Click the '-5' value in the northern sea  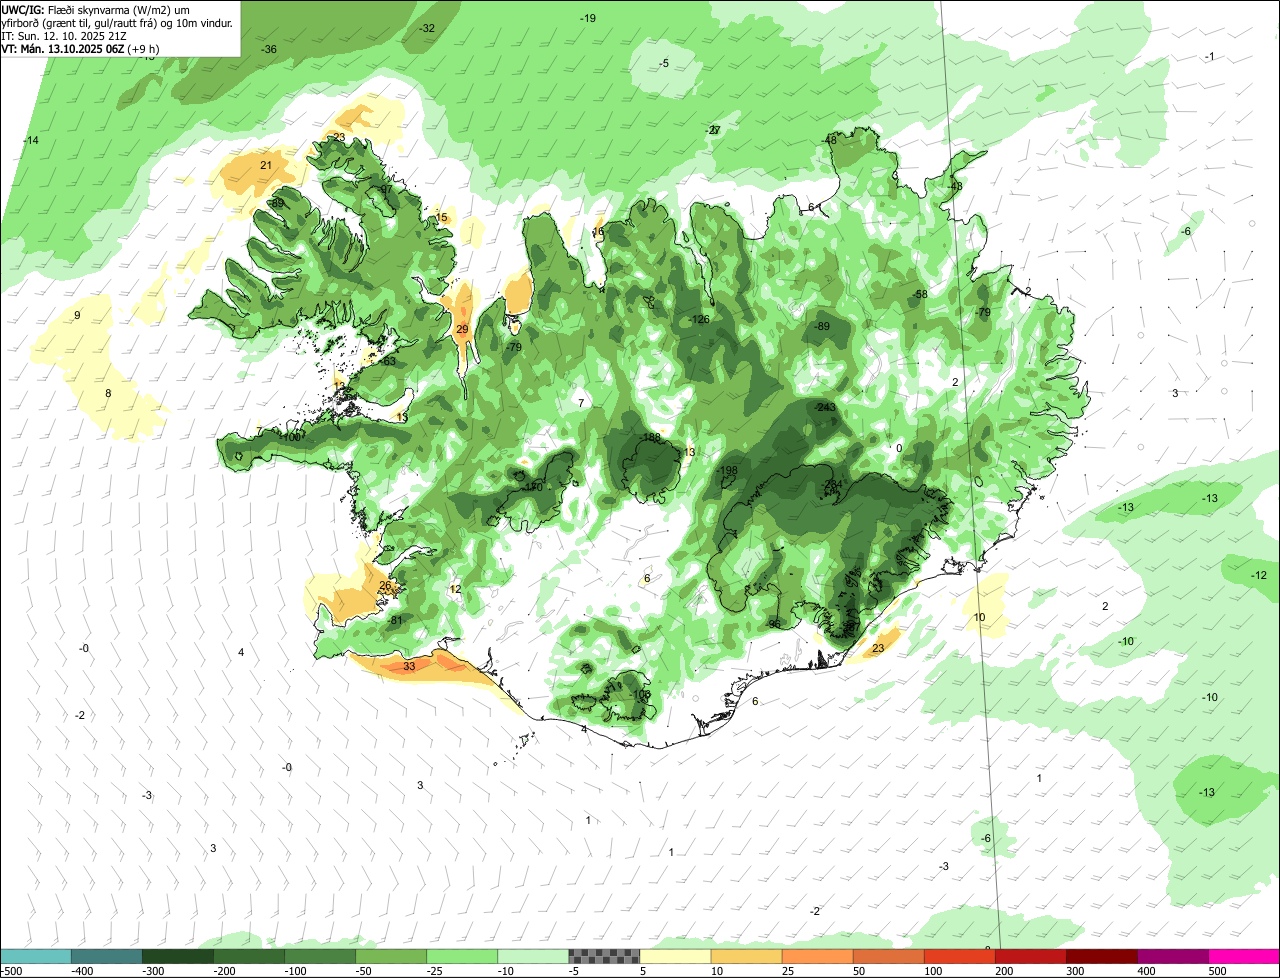663,63
